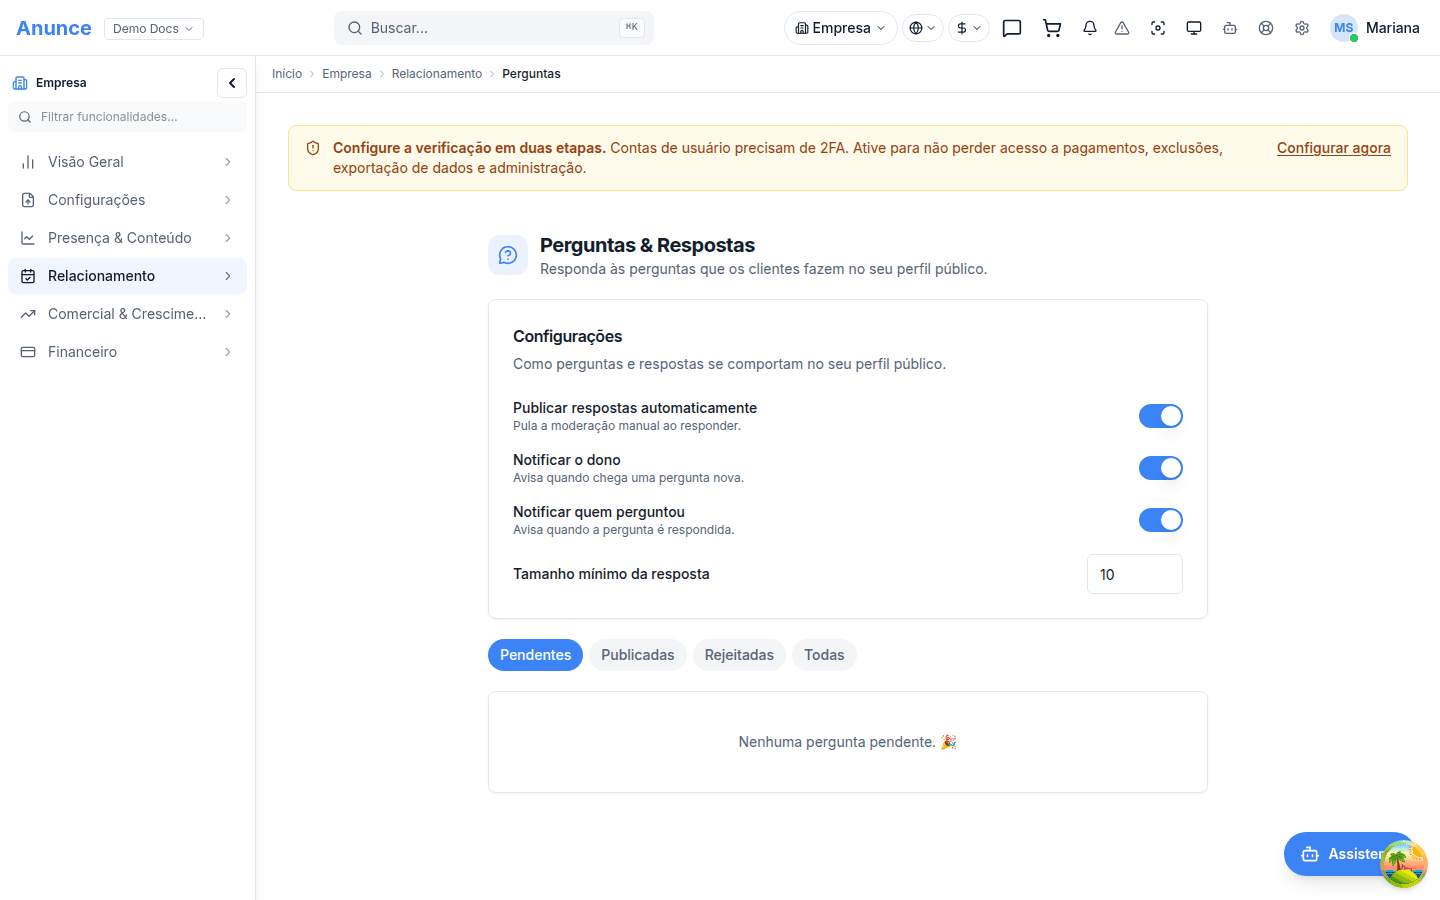This screenshot has height=900, width=1440.
Task: Click the Anunce logo
Action: coord(54,28)
